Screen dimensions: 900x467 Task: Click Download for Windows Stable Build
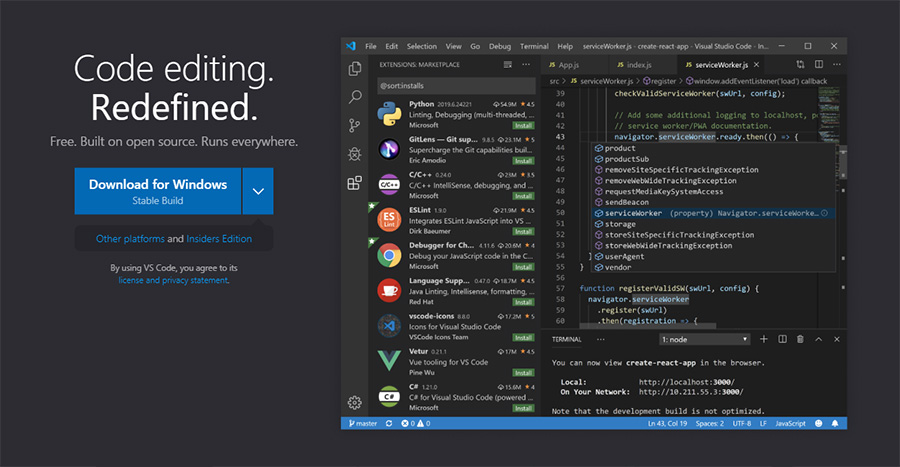158,191
